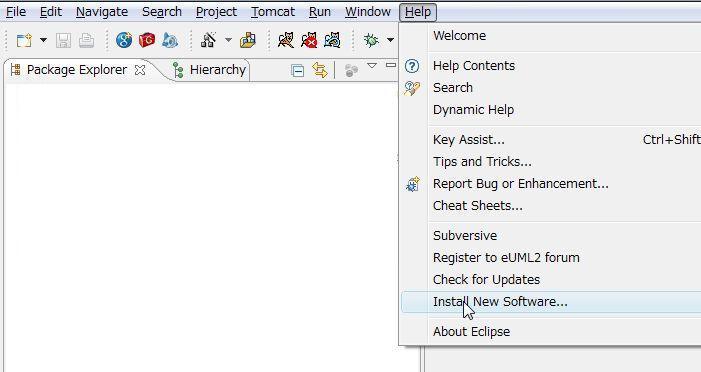This screenshot has height=372, width=701.
Task: Toggle Link with Editor arrows icon
Action: click(x=320, y=70)
